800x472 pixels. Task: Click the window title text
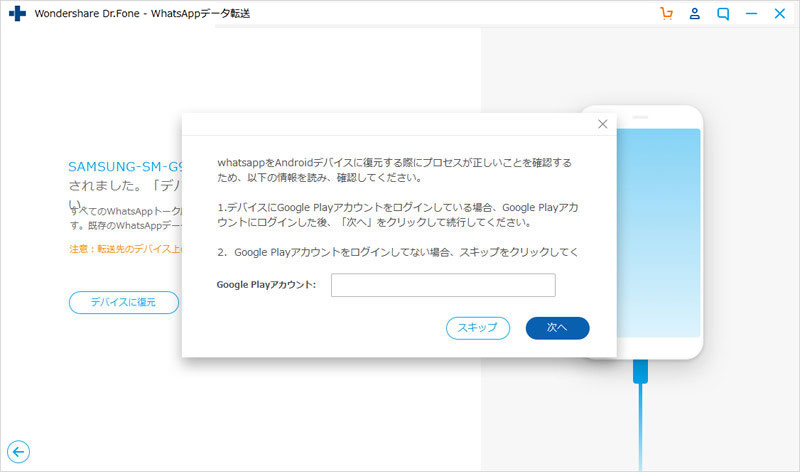[142, 14]
